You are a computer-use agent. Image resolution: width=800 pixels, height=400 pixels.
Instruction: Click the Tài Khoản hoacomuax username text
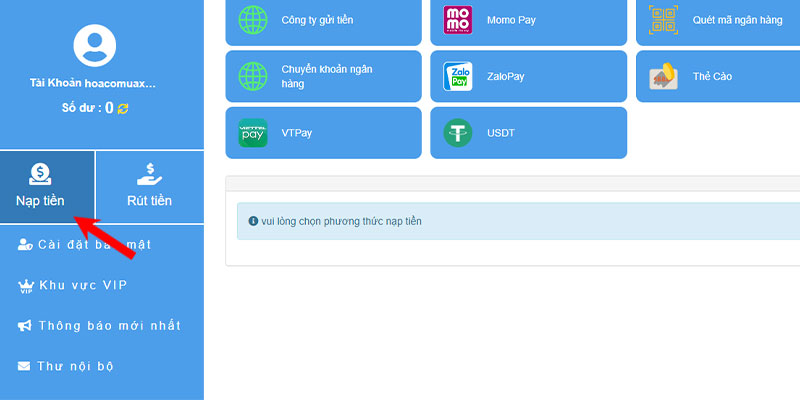coord(92,83)
